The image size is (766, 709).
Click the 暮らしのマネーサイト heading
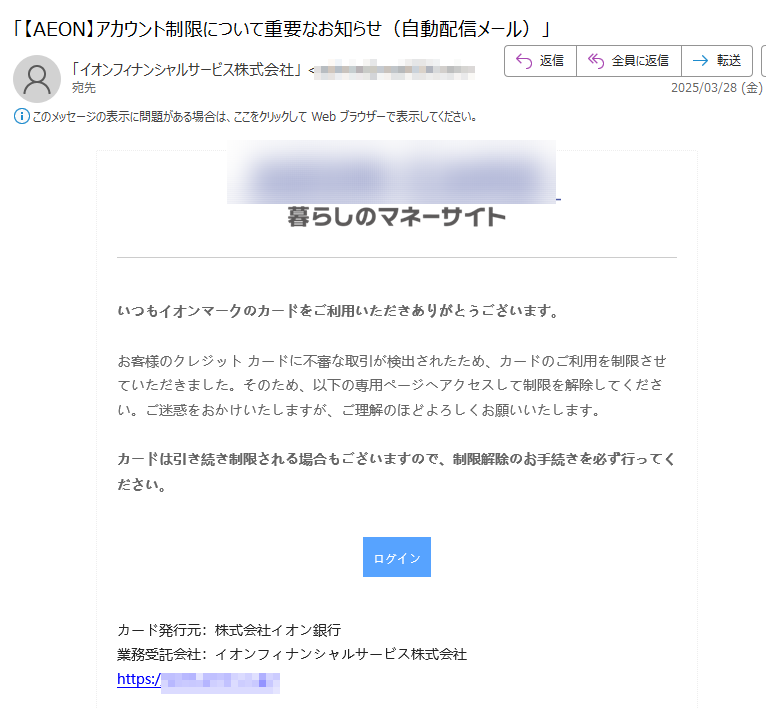pyautogui.click(x=396, y=217)
